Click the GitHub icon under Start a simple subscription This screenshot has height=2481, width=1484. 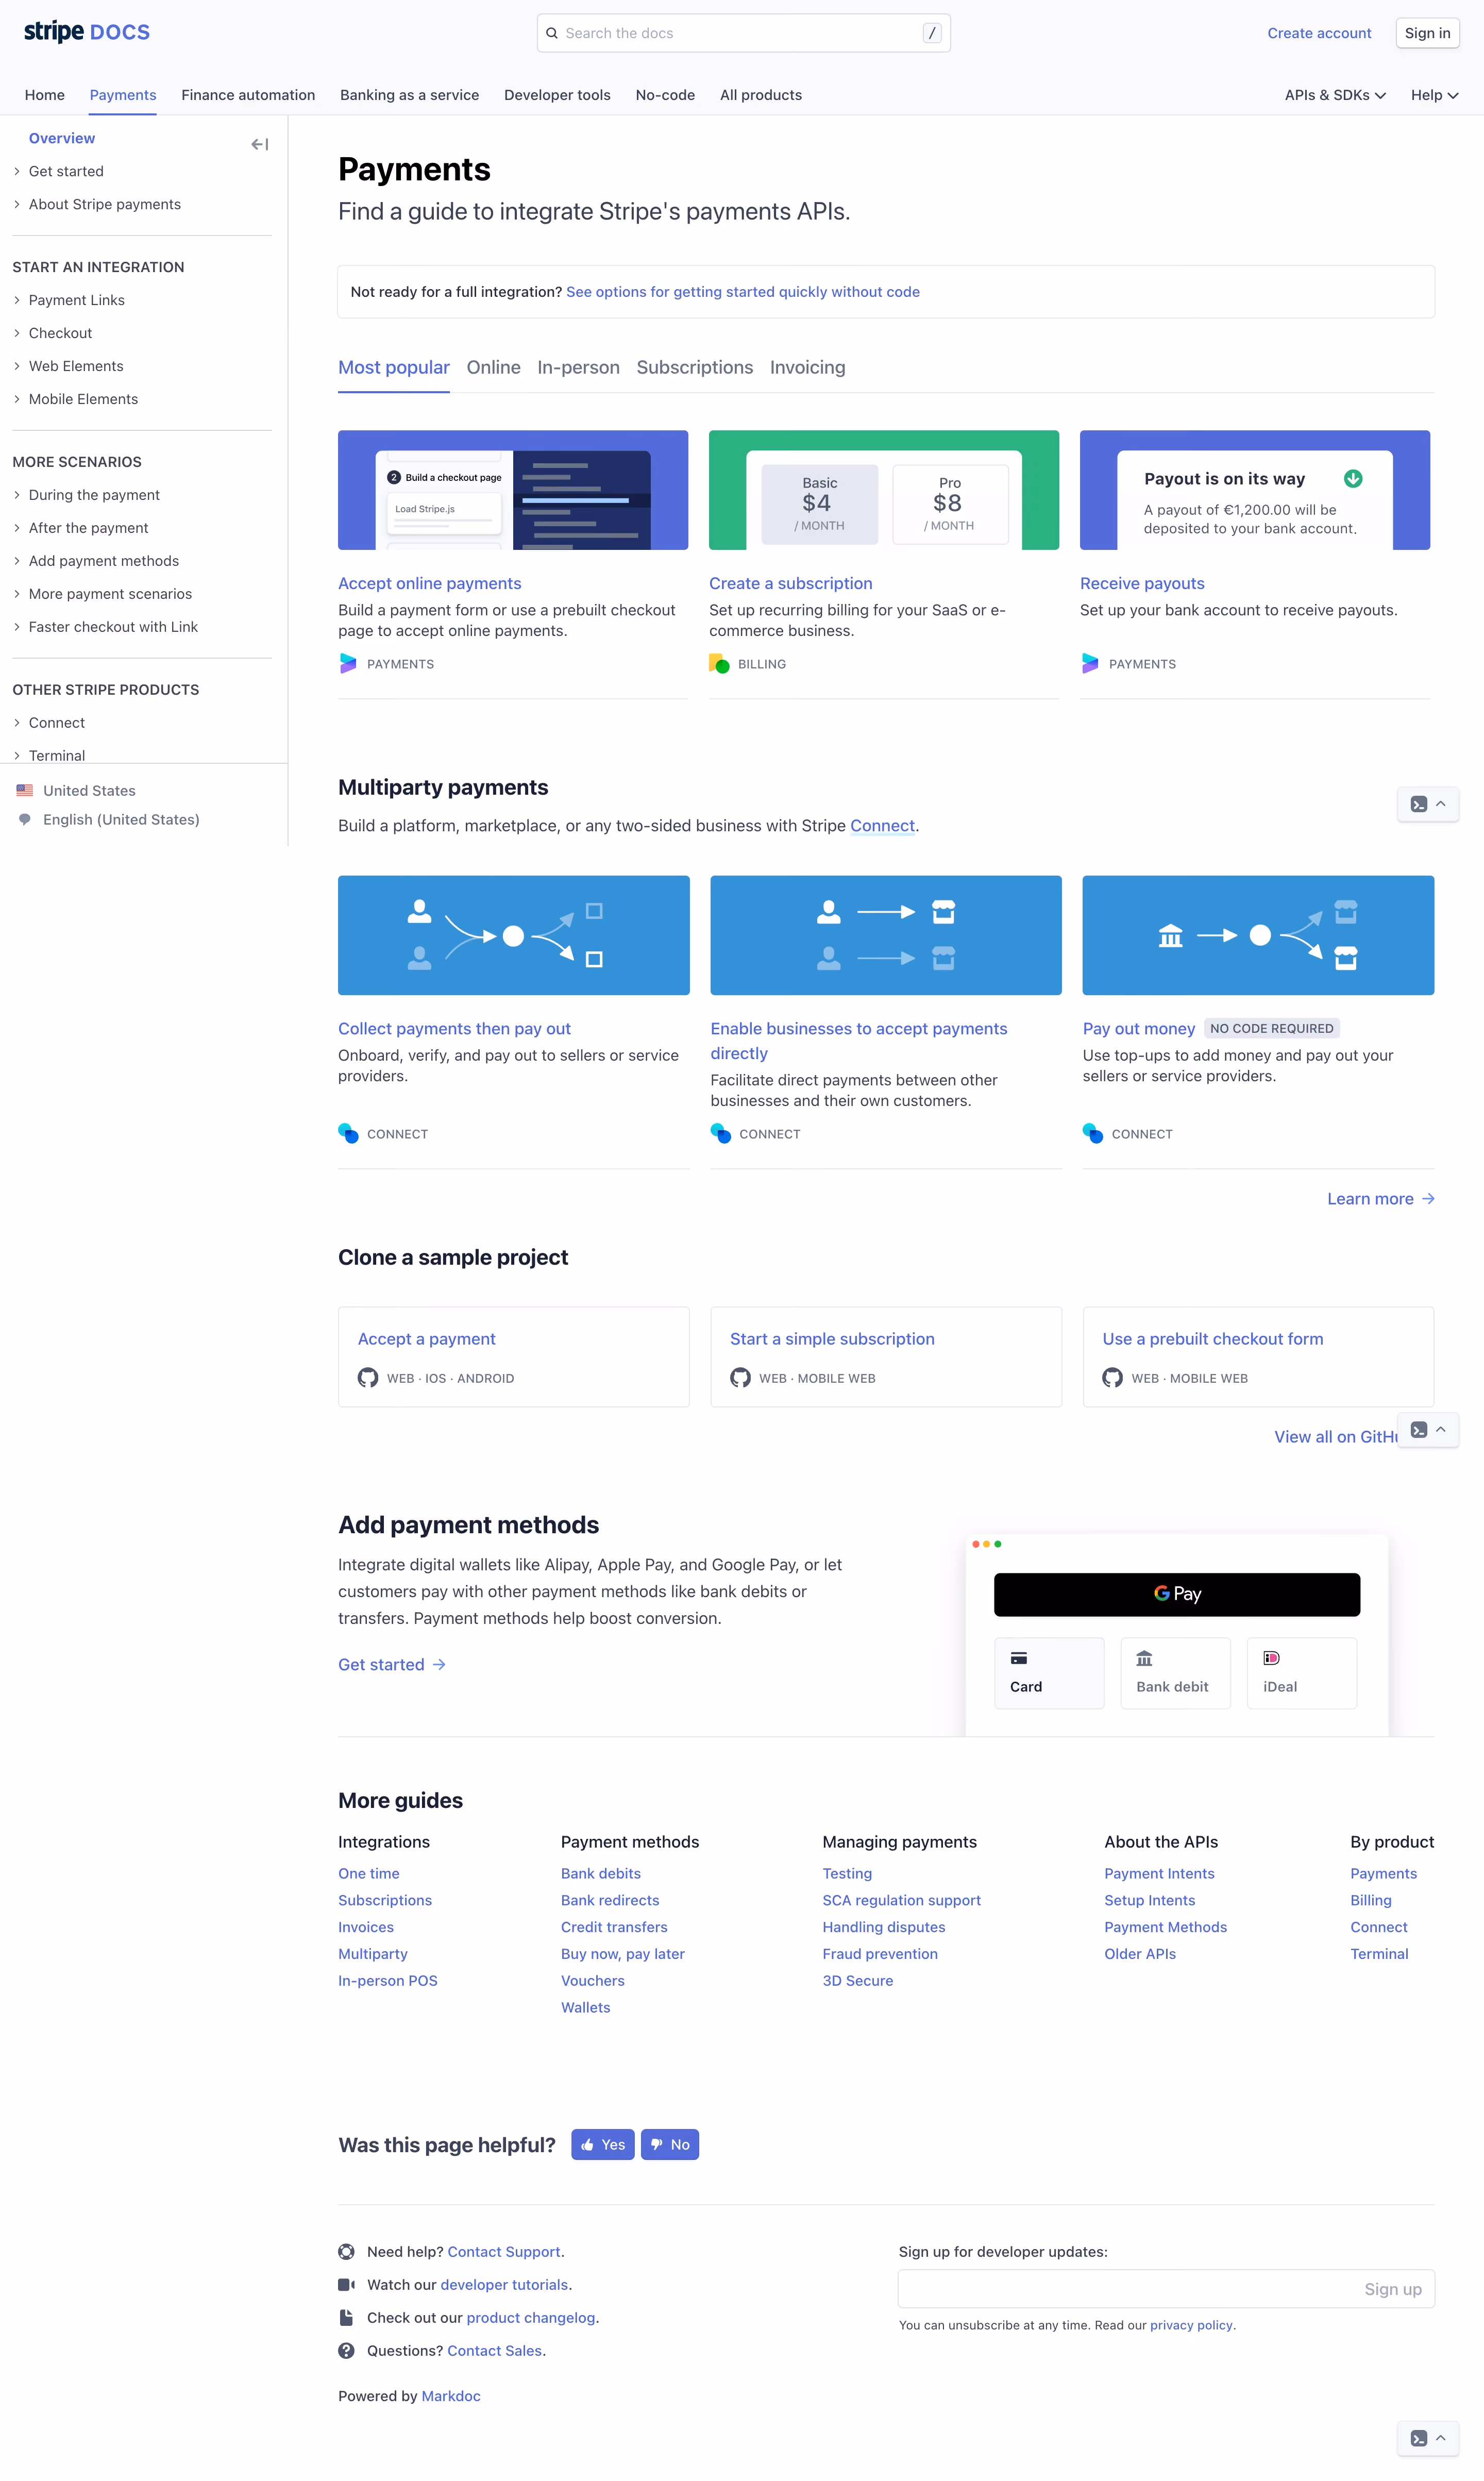click(x=740, y=1378)
